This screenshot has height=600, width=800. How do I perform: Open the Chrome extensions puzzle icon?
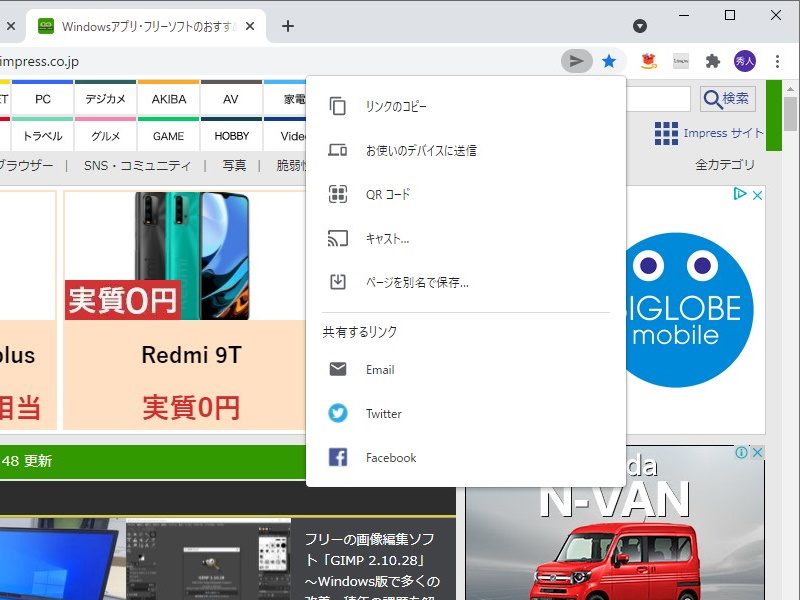(713, 61)
